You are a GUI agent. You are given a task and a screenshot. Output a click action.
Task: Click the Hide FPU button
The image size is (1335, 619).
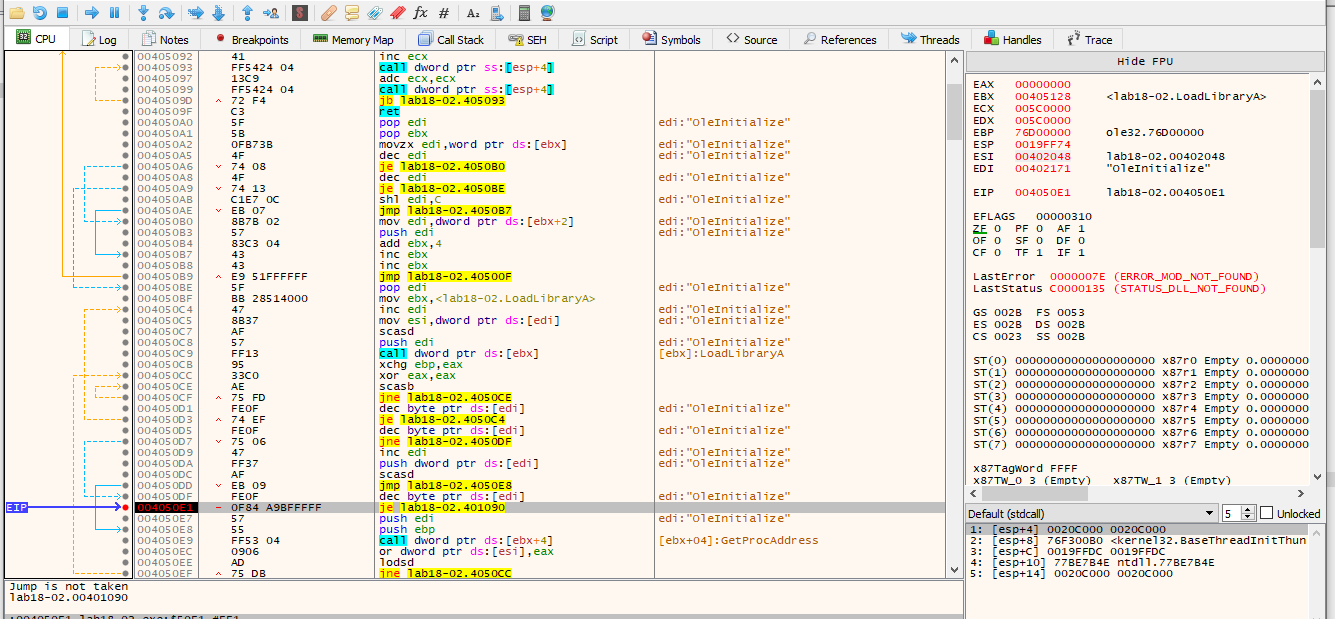1144,62
